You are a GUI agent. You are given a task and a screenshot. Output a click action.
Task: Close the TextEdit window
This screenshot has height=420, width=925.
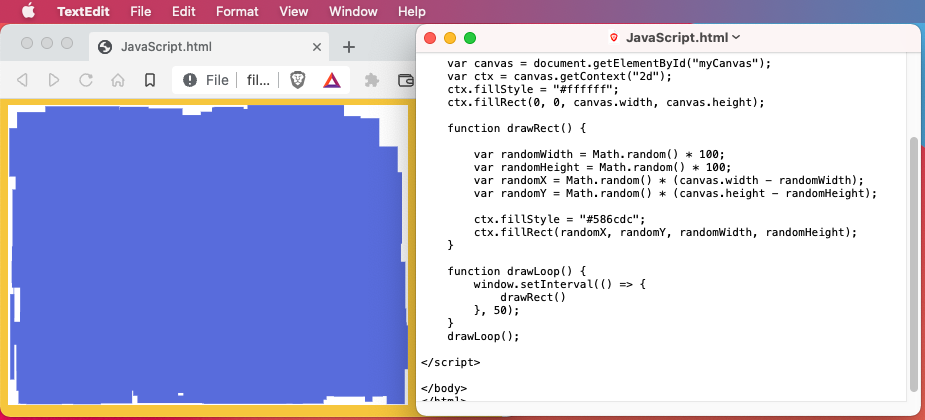pyautogui.click(x=430, y=38)
